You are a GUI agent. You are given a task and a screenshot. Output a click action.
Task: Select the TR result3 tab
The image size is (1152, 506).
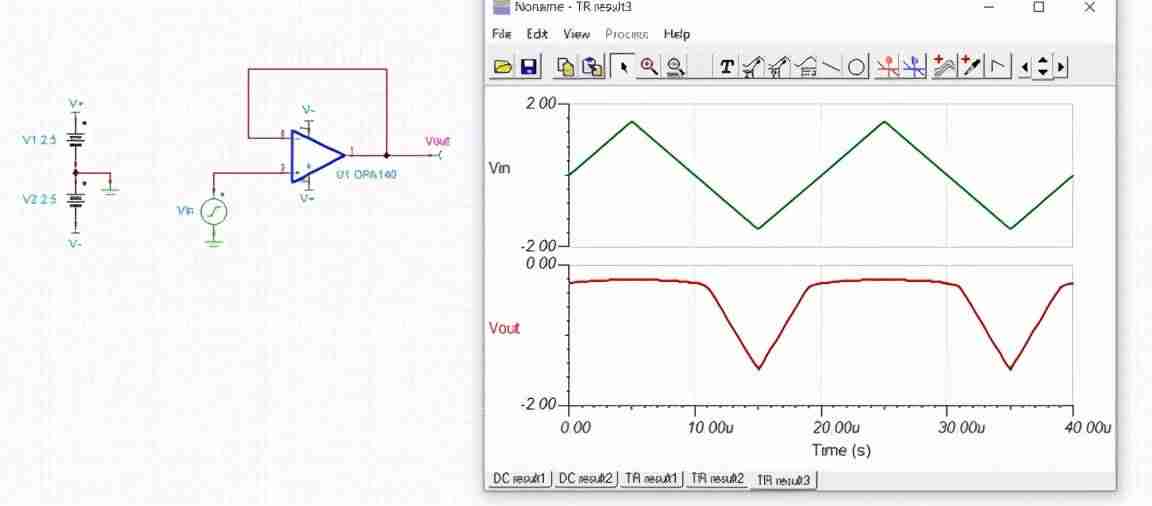[783, 480]
